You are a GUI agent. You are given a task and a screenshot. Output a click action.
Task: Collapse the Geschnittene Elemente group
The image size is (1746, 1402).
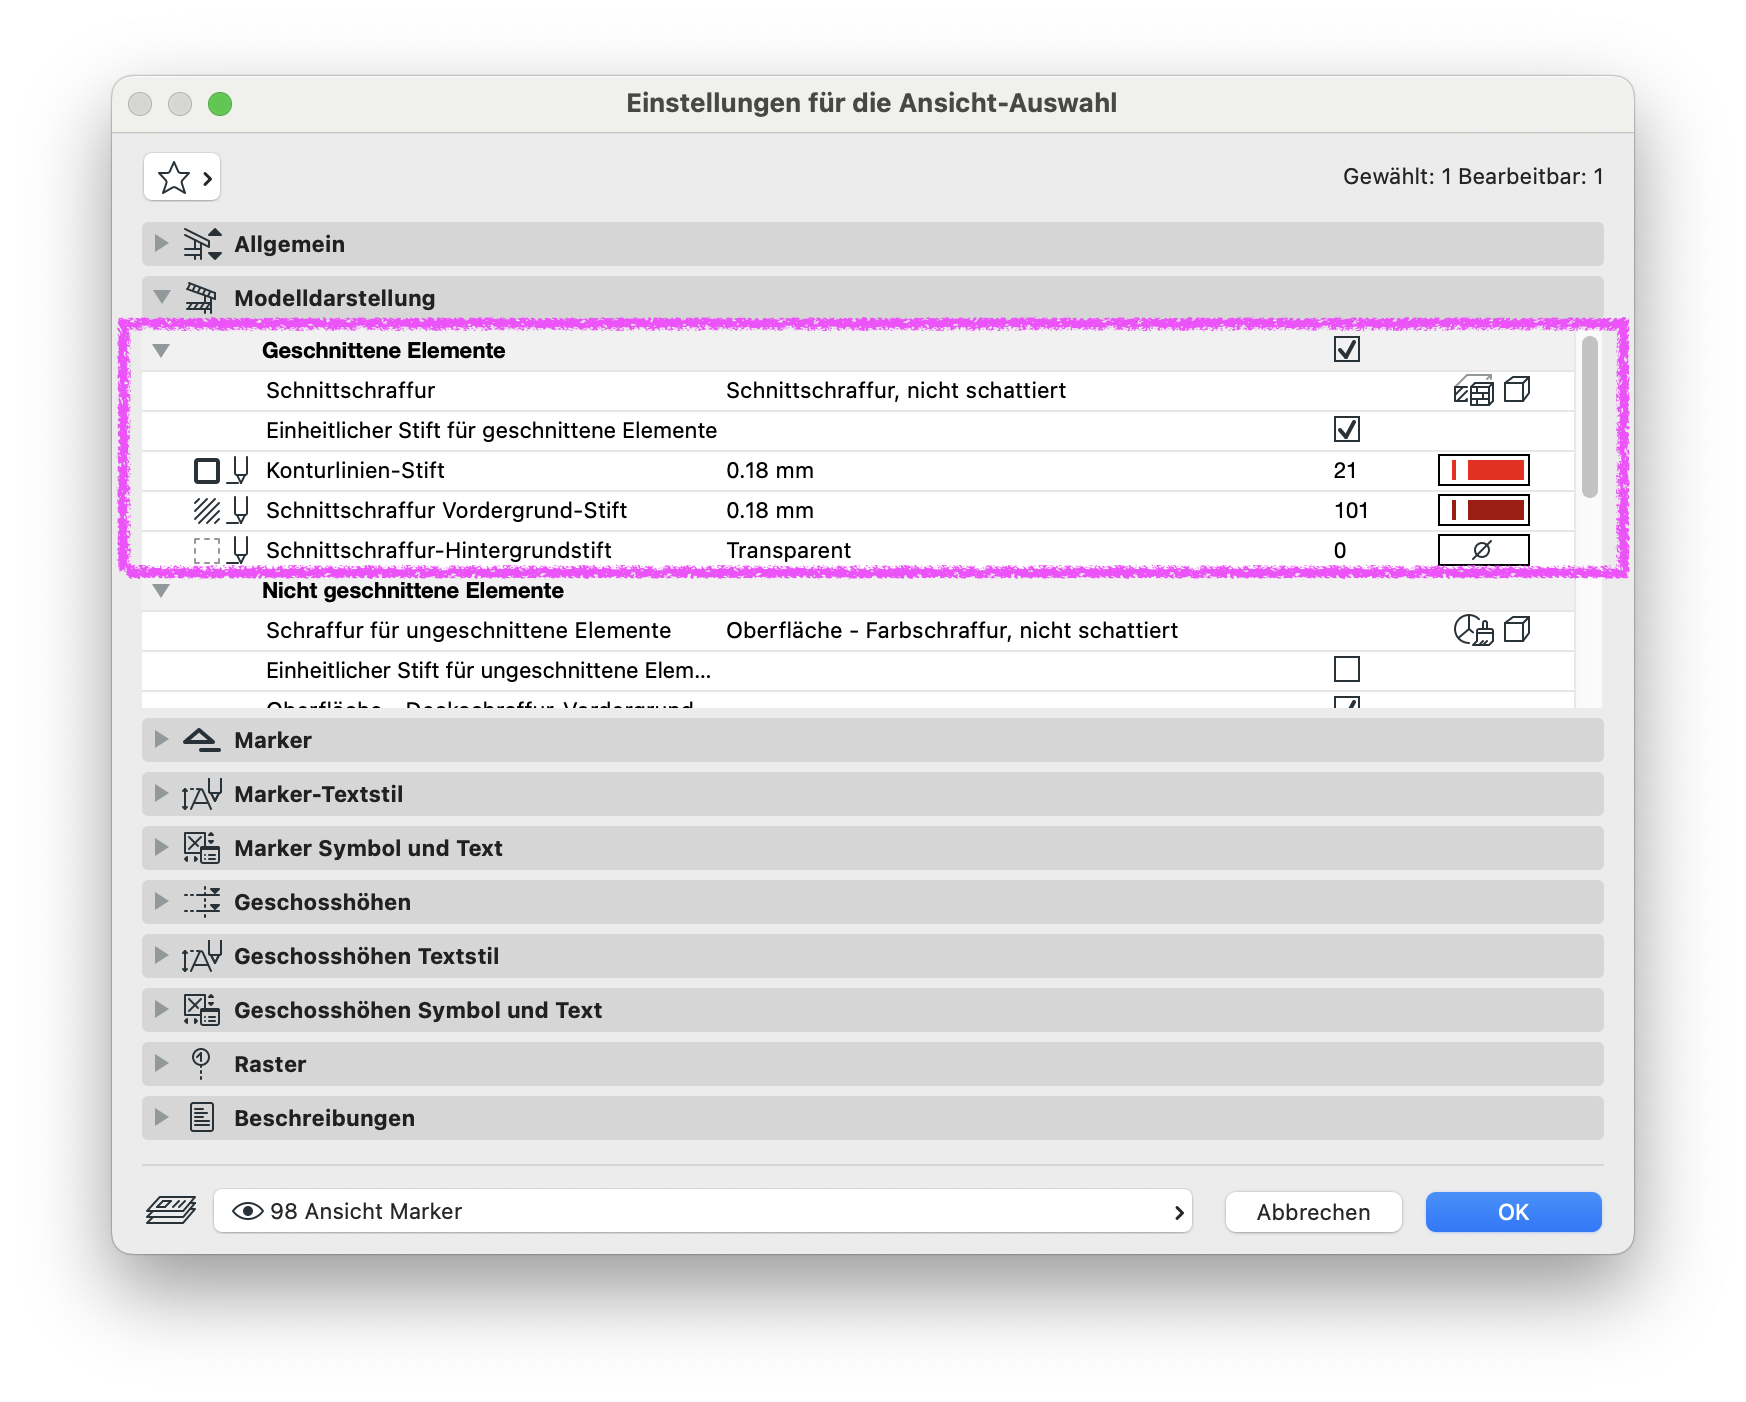[x=161, y=351]
